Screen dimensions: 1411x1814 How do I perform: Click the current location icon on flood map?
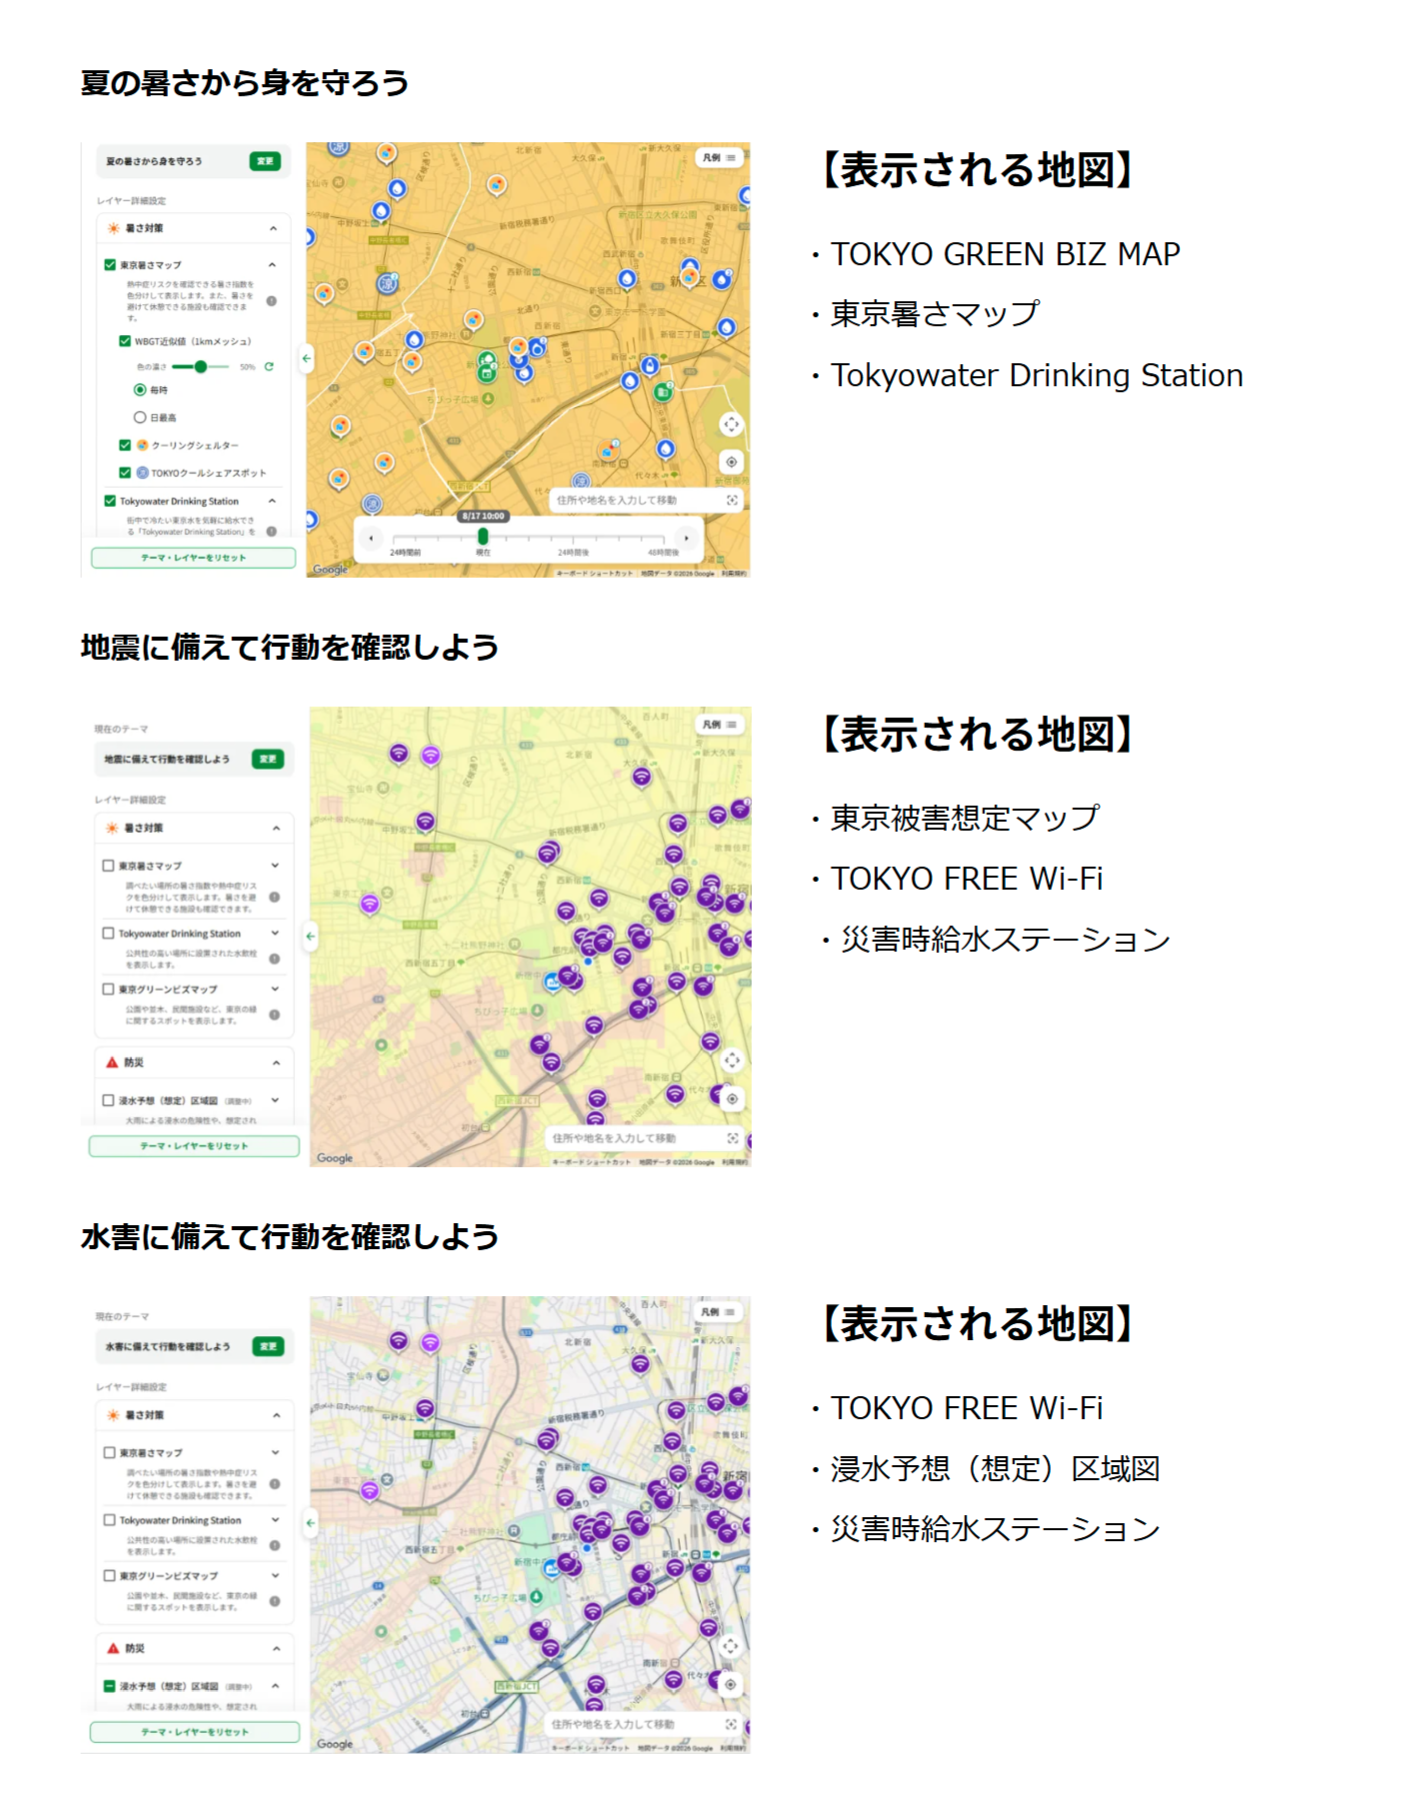click(731, 1684)
